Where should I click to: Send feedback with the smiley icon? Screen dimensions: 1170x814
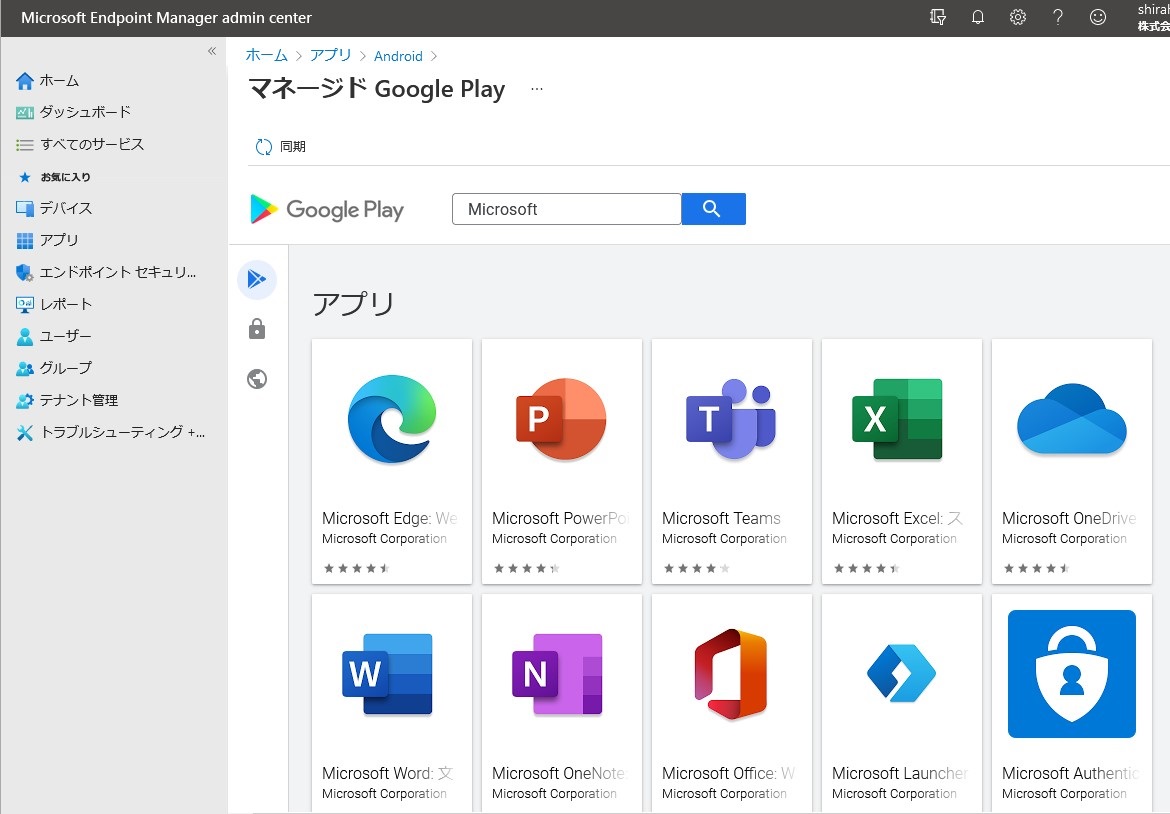click(x=1097, y=17)
